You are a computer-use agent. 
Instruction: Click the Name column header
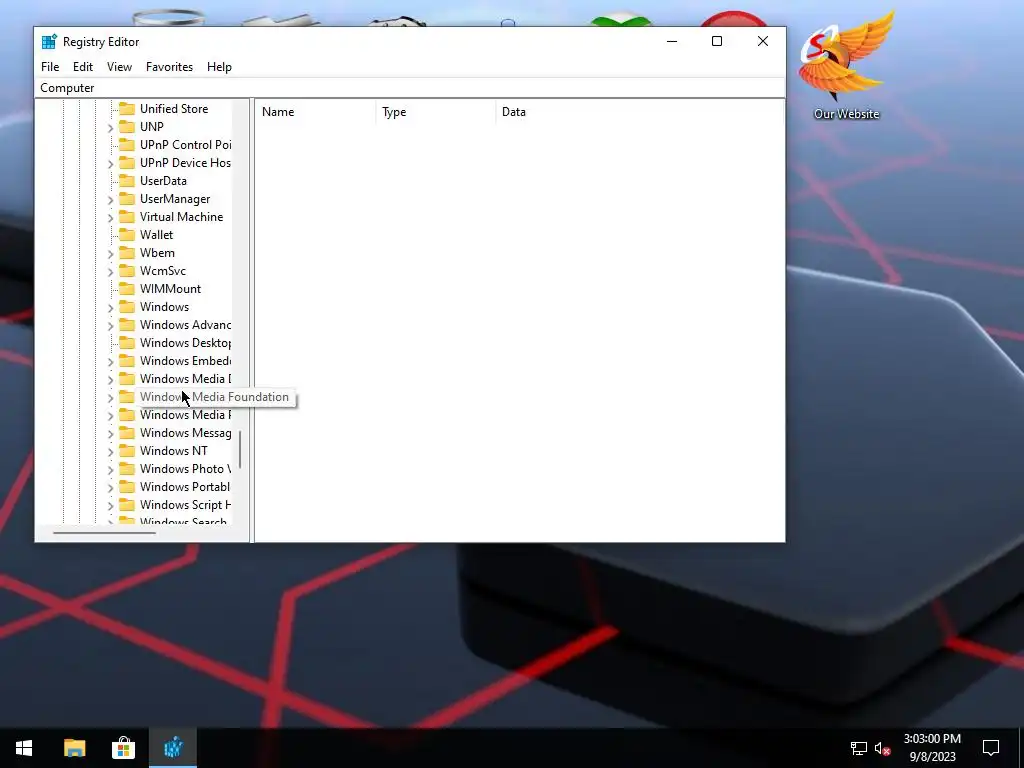[x=315, y=112]
